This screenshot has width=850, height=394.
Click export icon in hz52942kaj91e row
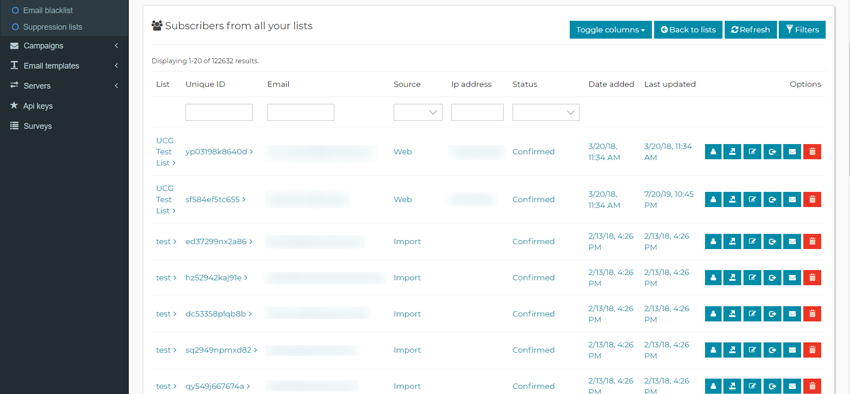pos(732,277)
